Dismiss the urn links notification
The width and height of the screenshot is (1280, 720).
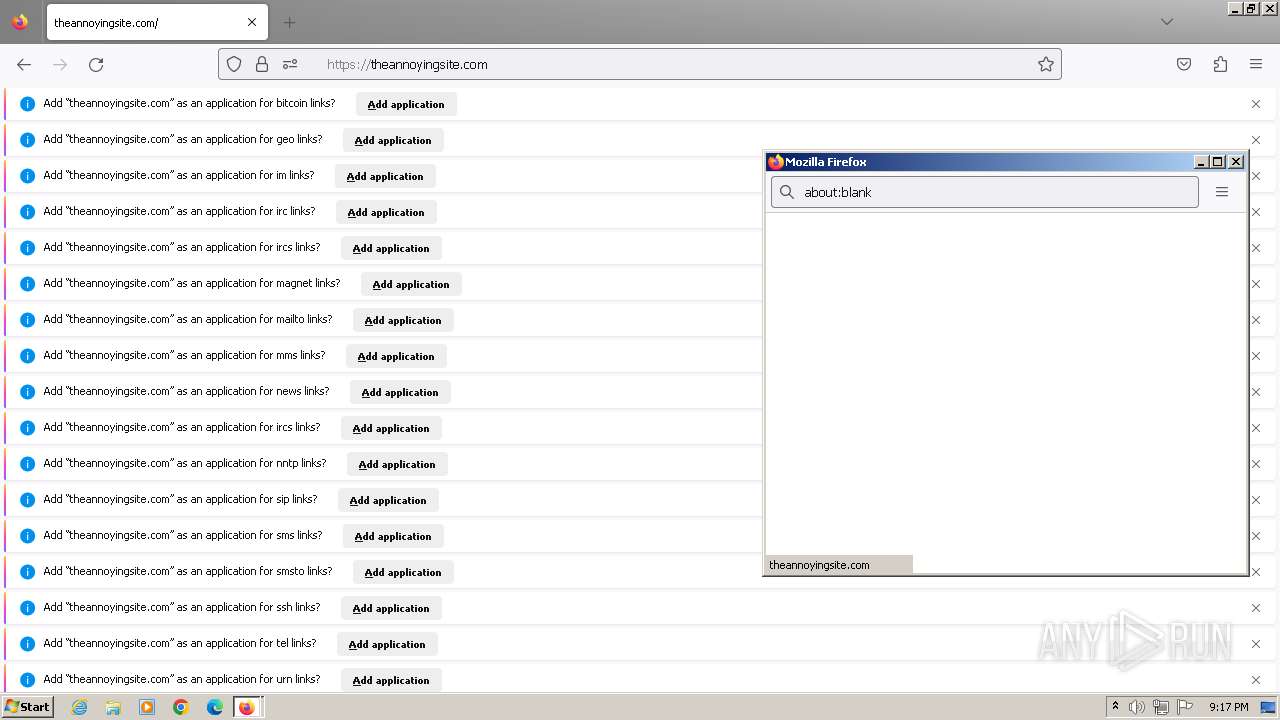click(1256, 680)
